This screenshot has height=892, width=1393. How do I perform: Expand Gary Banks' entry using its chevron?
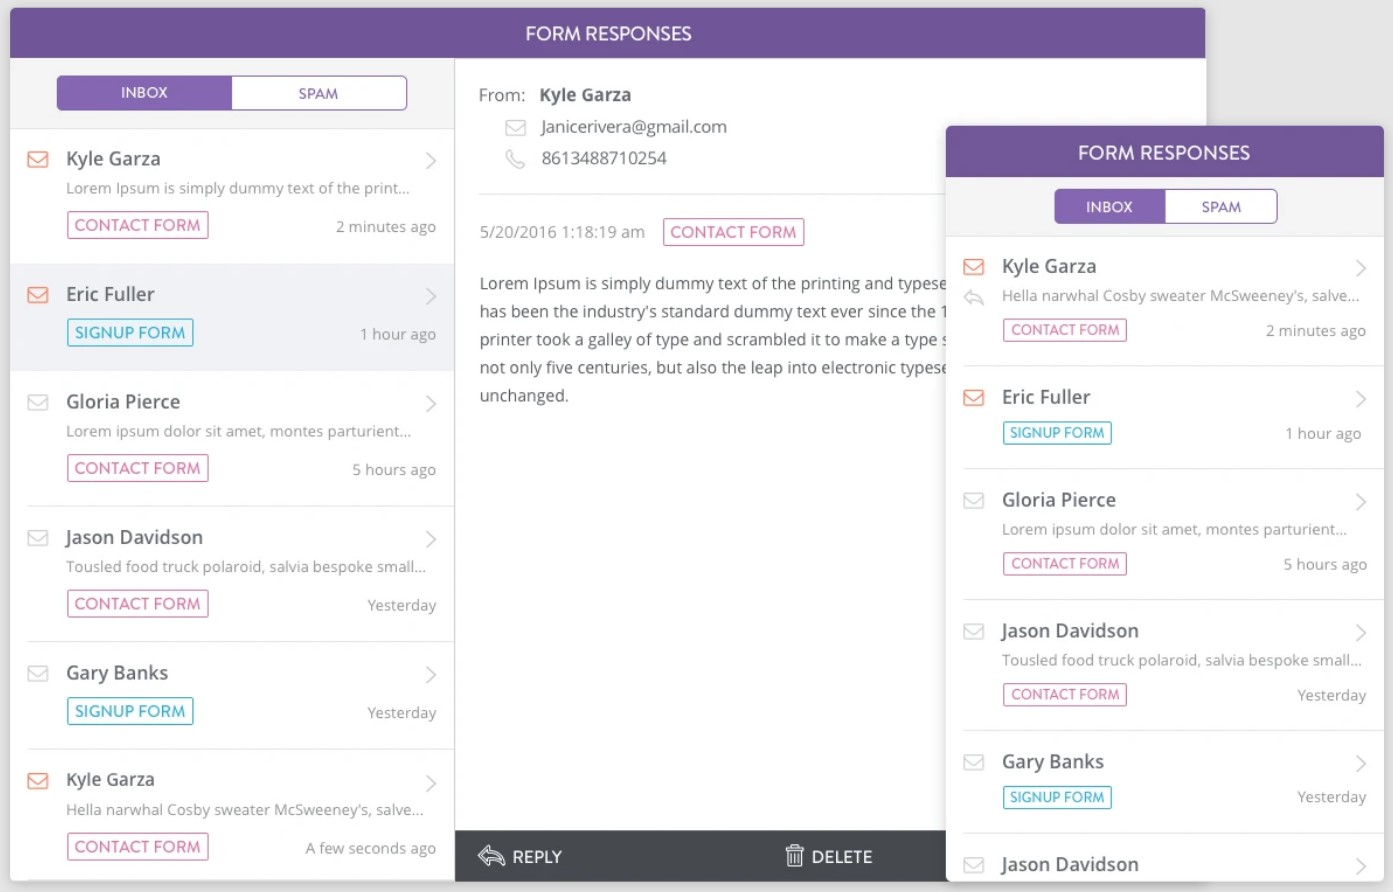430,674
